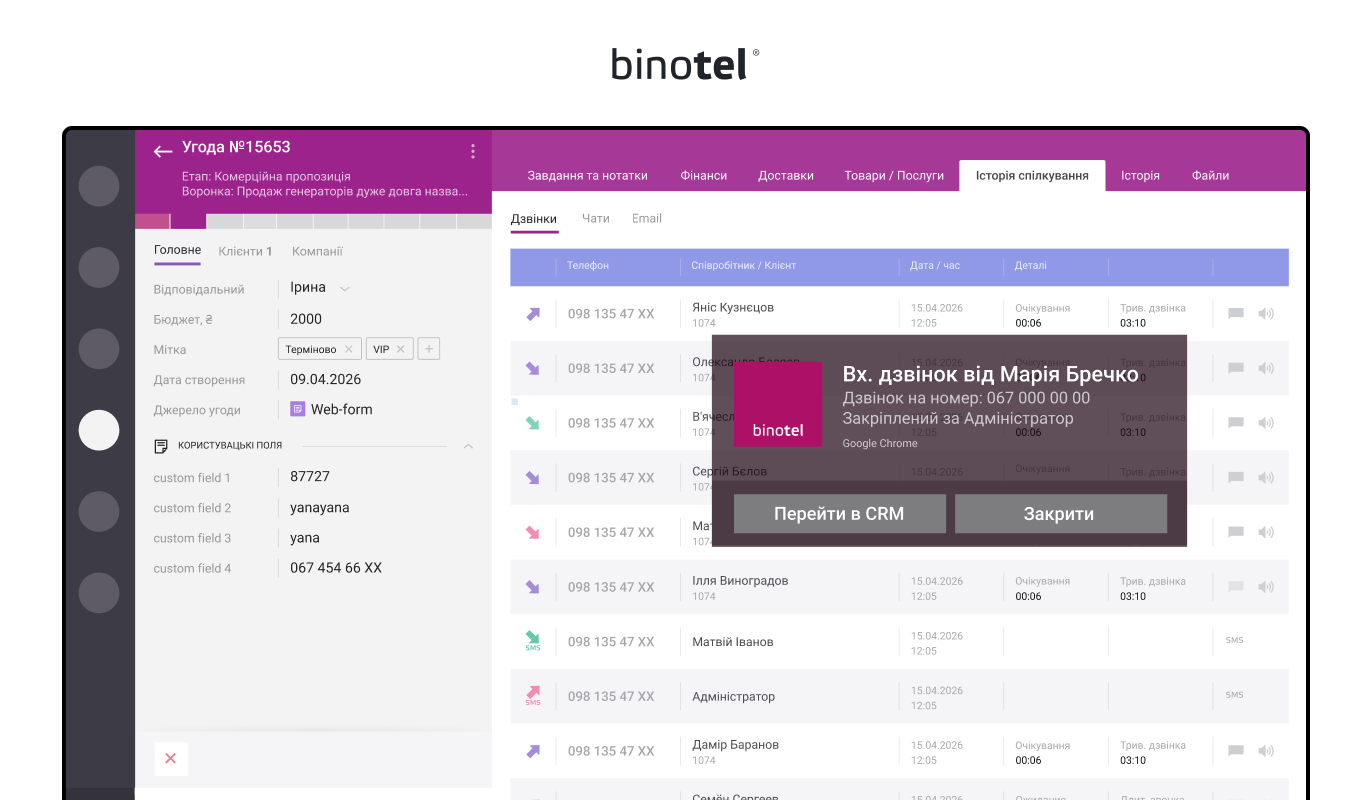The width and height of the screenshot is (1372, 800).
Task: Click the Перейти в CRM button
Action: click(x=839, y=514)
